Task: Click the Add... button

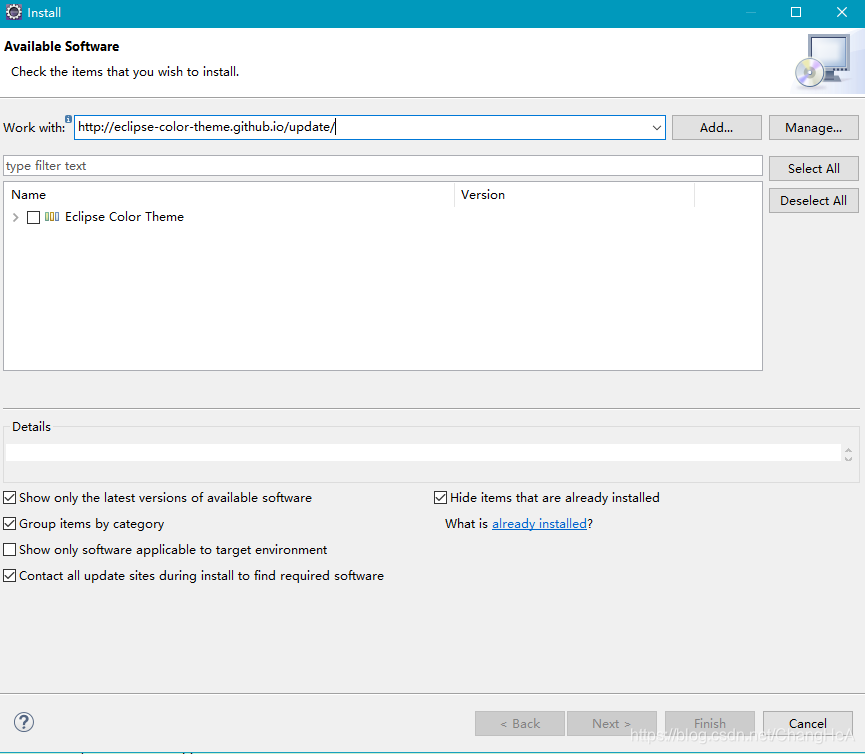Action: point(717,127)
